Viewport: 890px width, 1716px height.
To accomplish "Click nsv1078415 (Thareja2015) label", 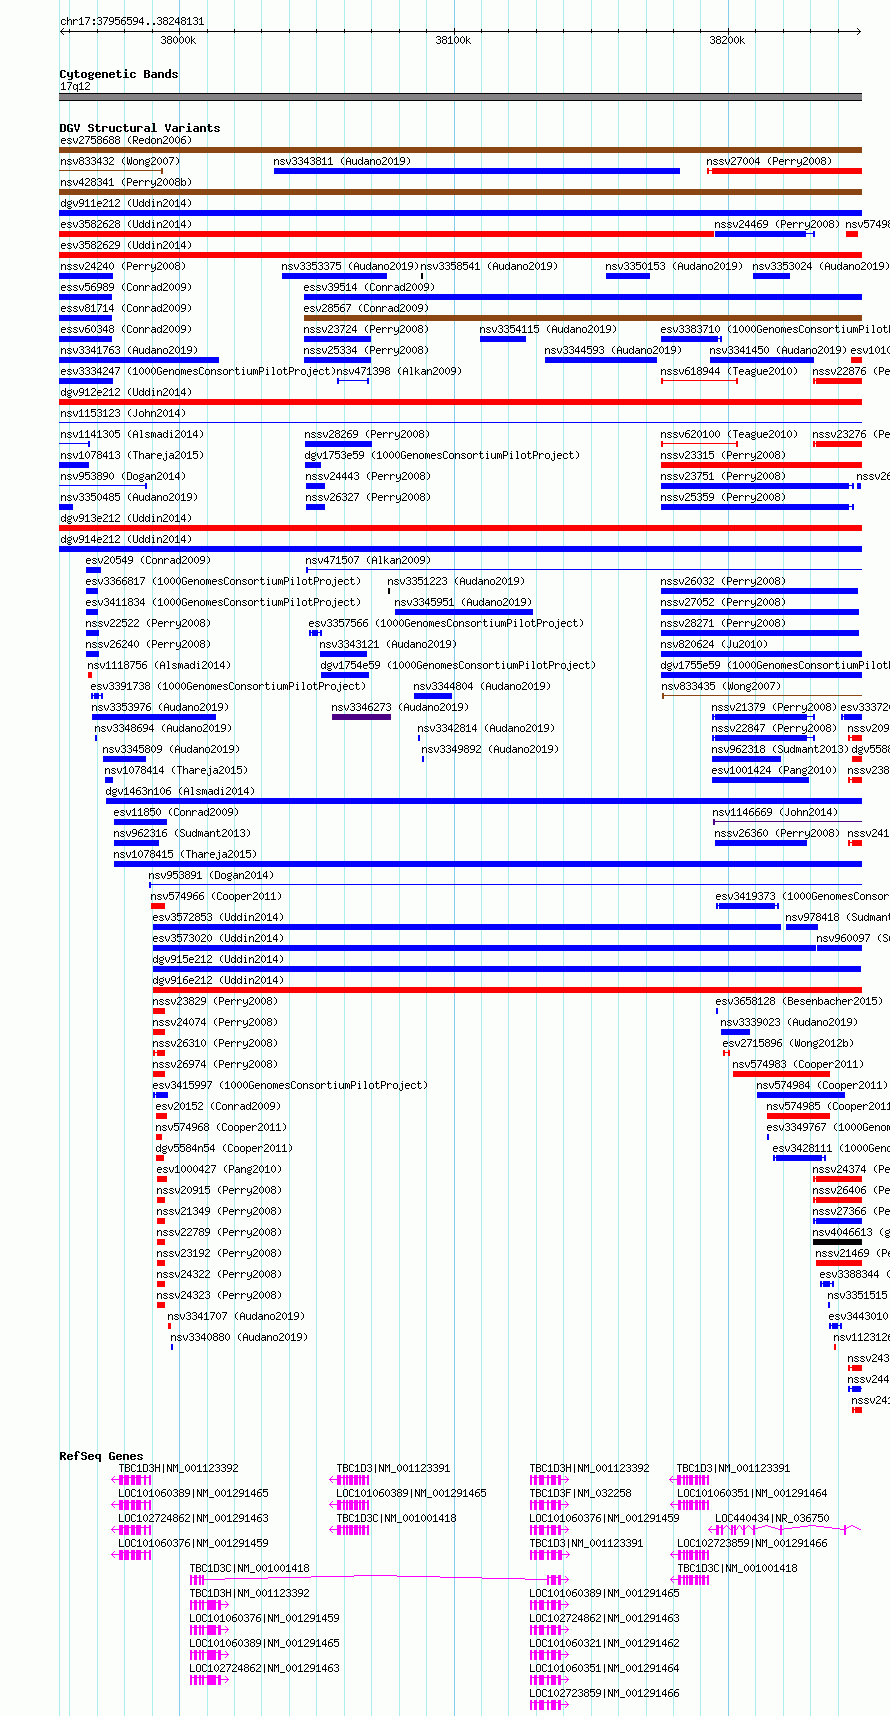I will [x=185, y=854].
